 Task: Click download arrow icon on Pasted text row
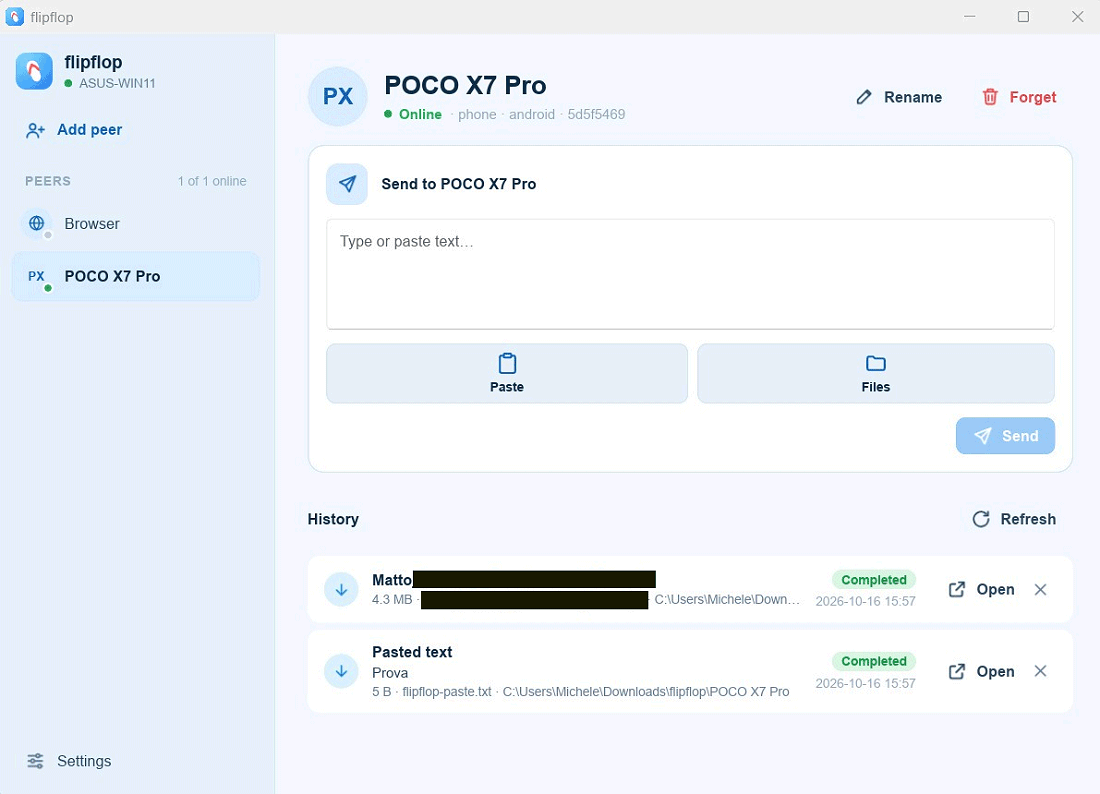(x=342, y=671)
